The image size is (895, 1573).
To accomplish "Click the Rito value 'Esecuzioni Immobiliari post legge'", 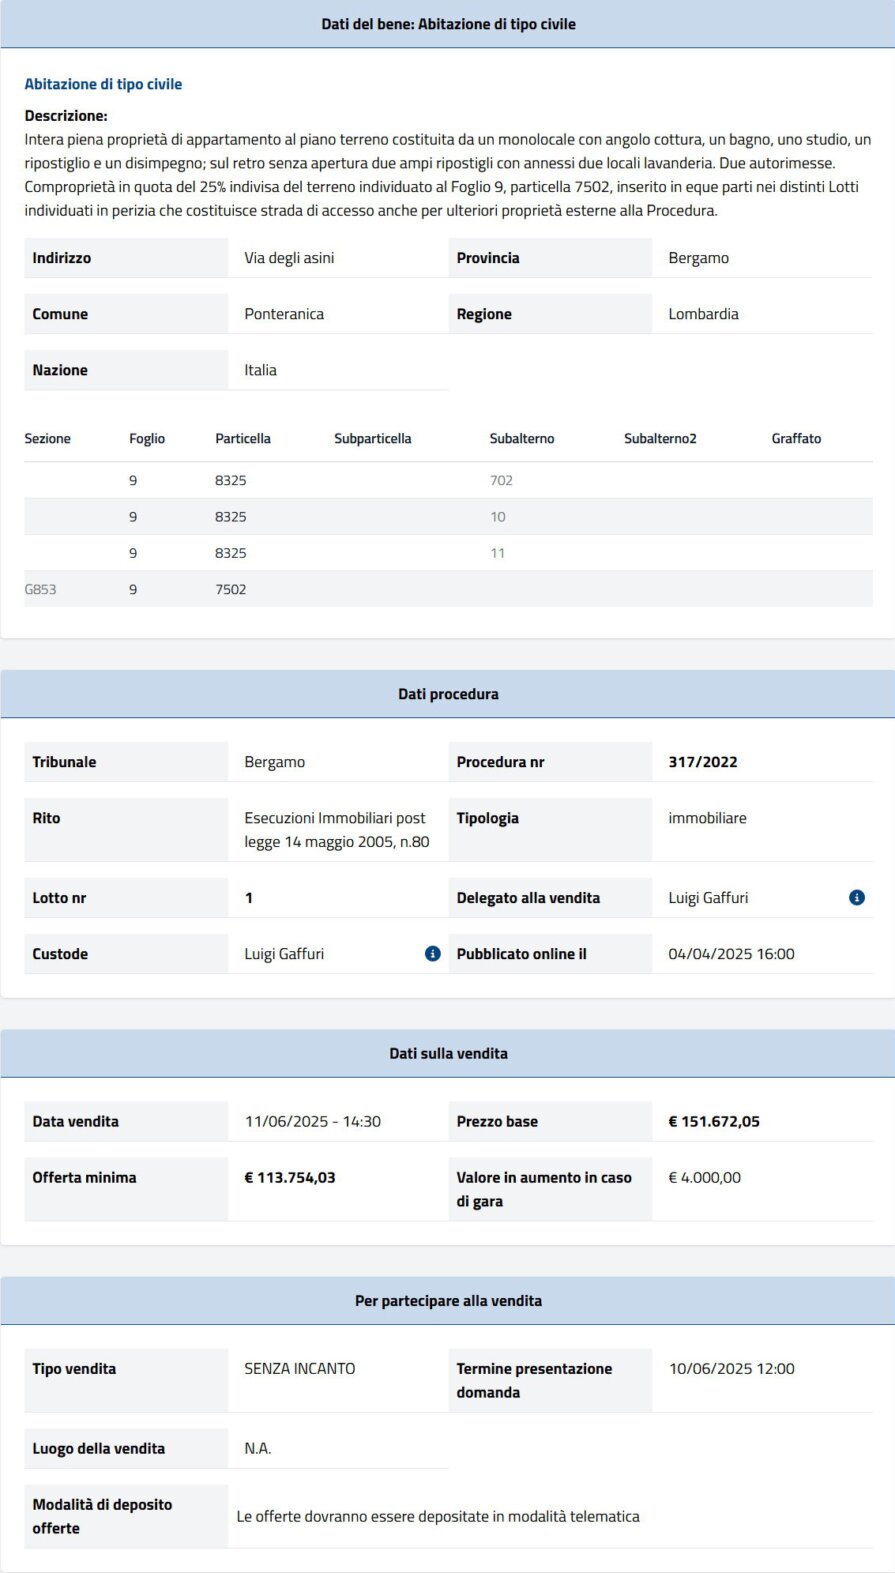I will (x=337, y=830).
